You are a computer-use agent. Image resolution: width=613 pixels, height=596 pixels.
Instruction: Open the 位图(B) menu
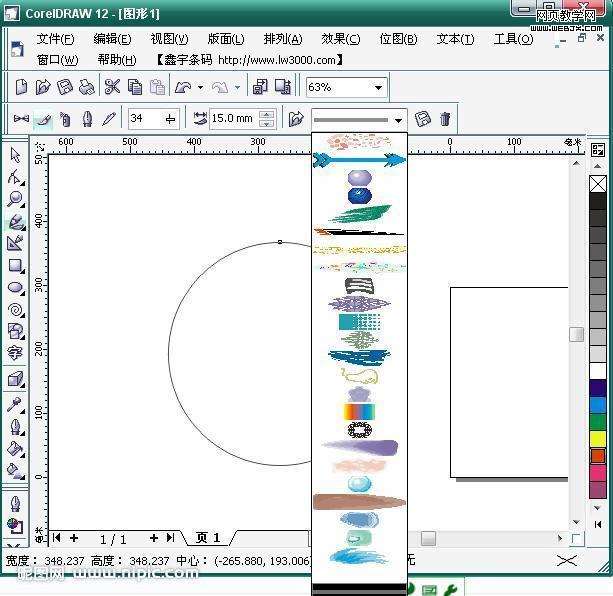click(398, 39)
